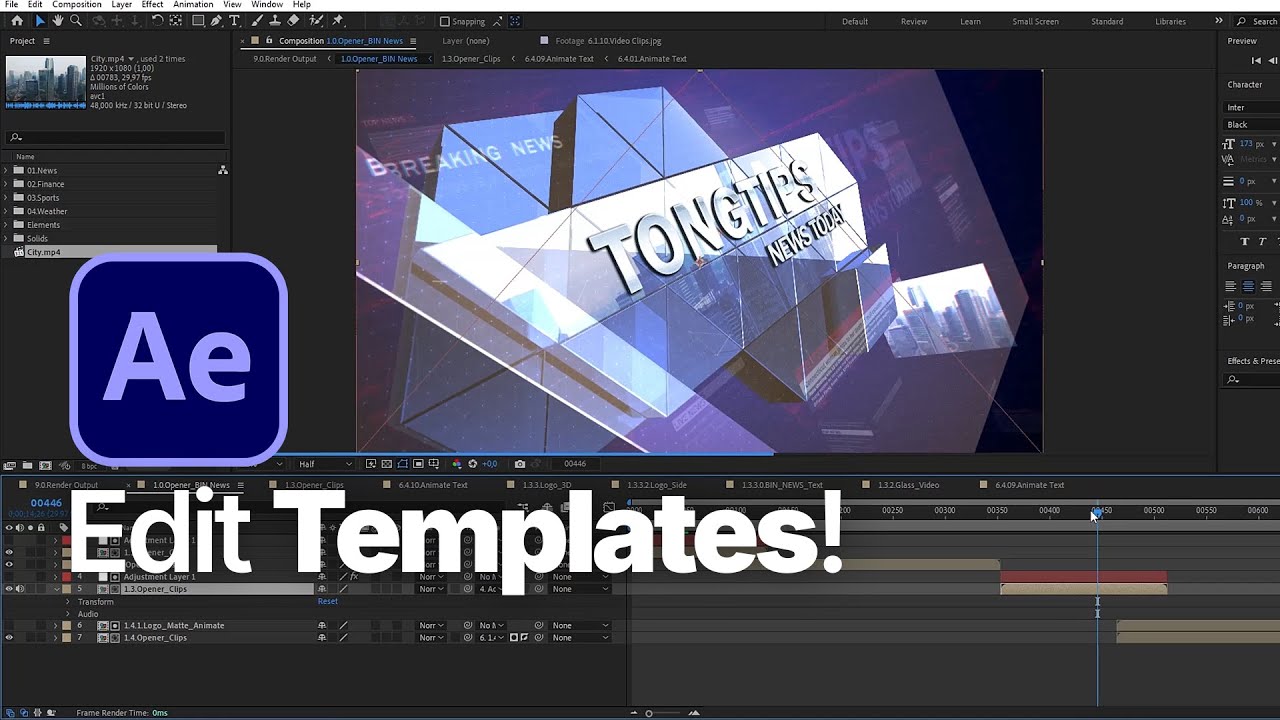This screenshot has height=720, width=1280.
Task: Toggle audio speaker of 1.3.Opener_Clips layer
Action: tap(20, 589)
